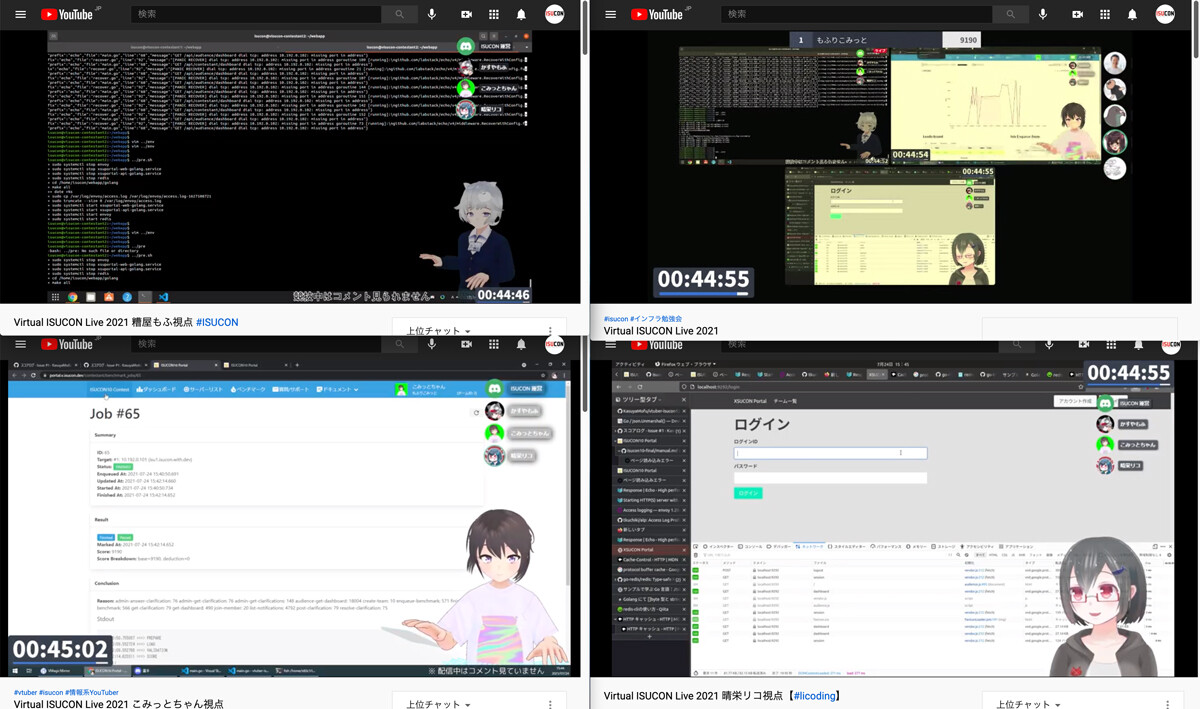Image resolution: width=1200 pixels, height=709 pixels.
Task: Click YouTube logo in インフラ勉強会 window
Action: [x=656, y=14]
